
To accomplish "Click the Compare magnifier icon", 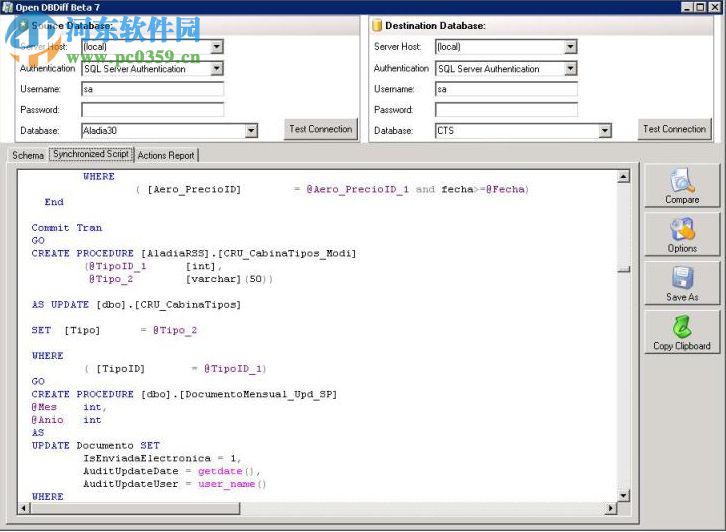I will 682,181.
